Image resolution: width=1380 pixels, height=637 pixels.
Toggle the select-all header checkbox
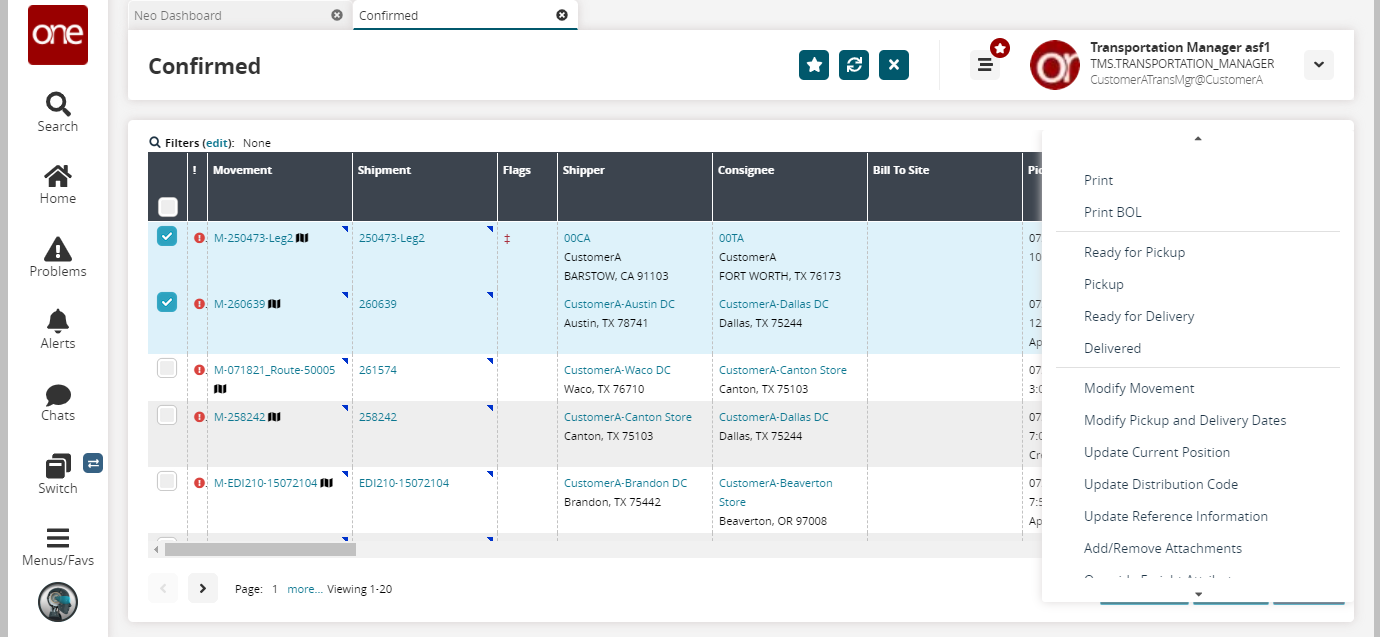point(168,207)
